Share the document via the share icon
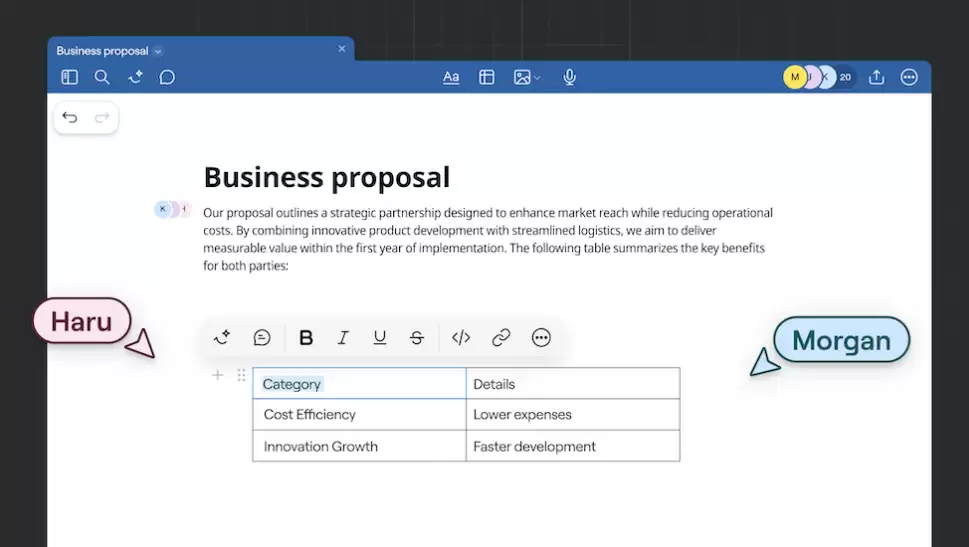The width and height of the screenshot is (969, 547). pyautogui.click(x=877, y=77)
